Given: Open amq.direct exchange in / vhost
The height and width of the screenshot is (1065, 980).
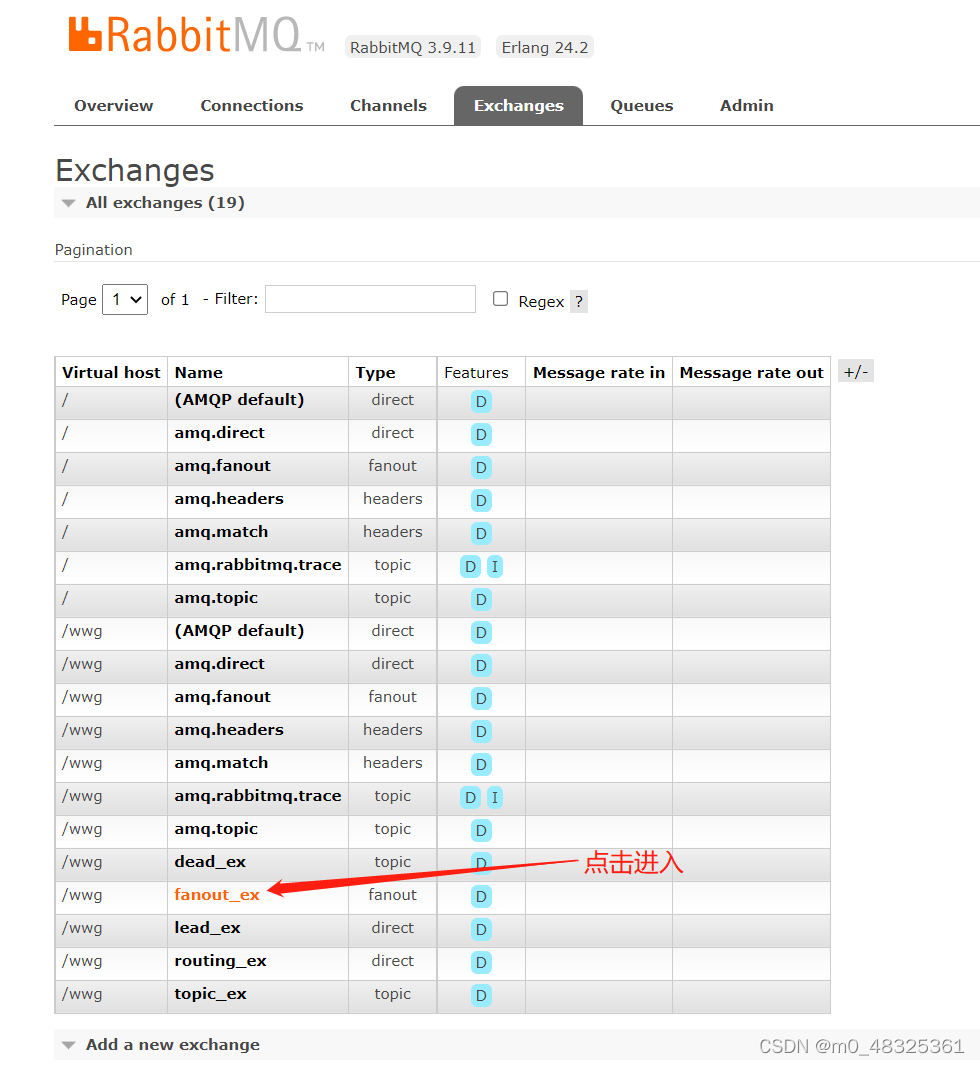Looking at the screenshot, I should tap(219, 433).
